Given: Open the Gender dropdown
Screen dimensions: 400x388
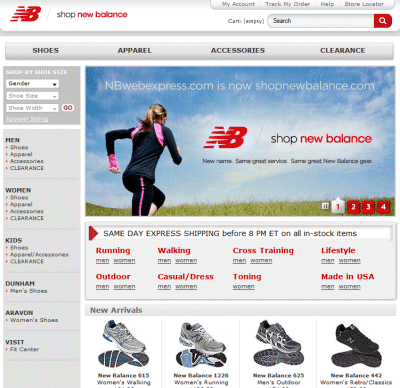Looking at the screenshot, I should [32, 84].
